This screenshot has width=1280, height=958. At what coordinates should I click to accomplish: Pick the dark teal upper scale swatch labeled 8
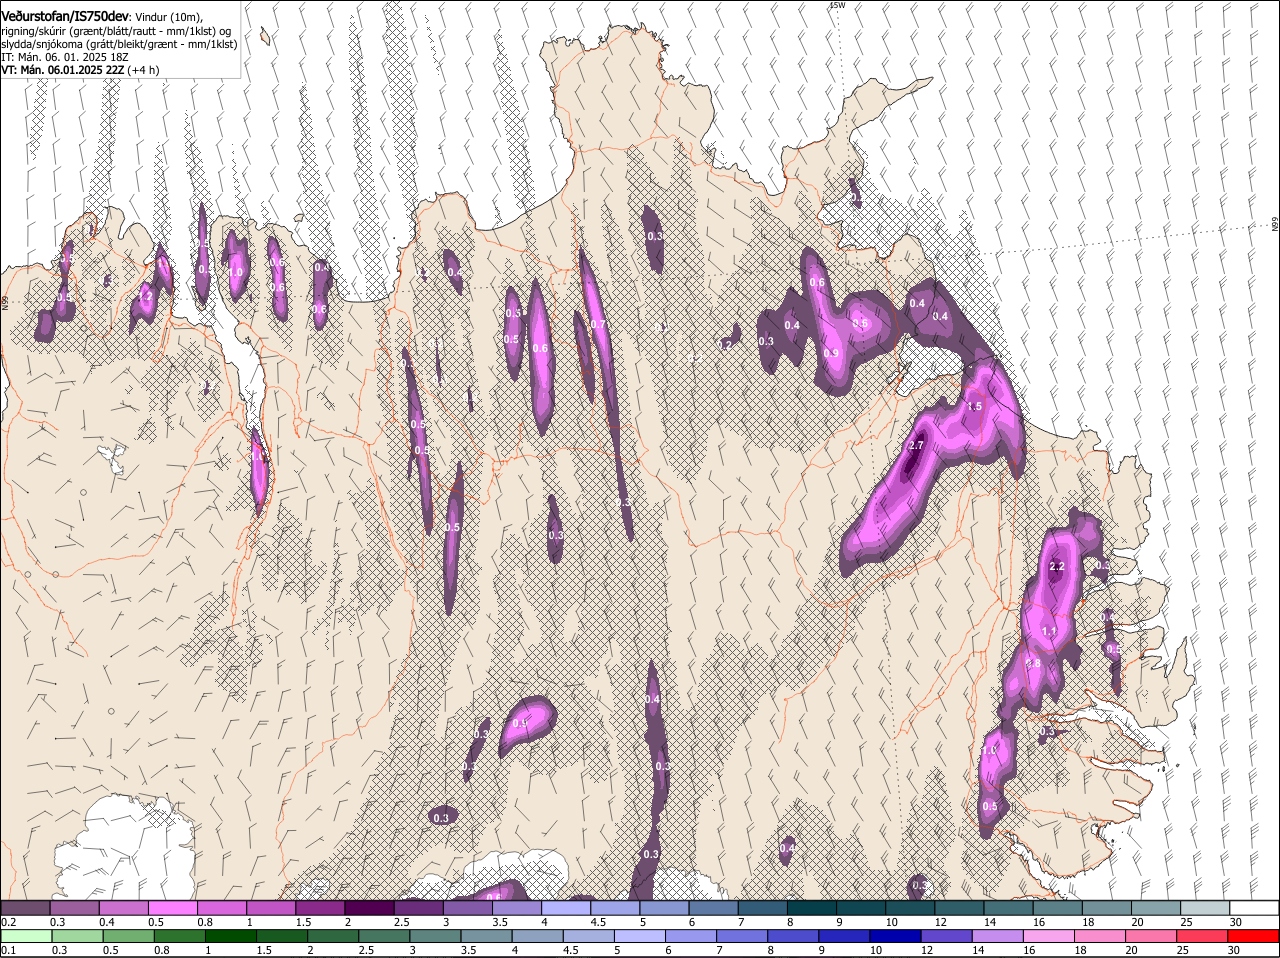point(812,908)
